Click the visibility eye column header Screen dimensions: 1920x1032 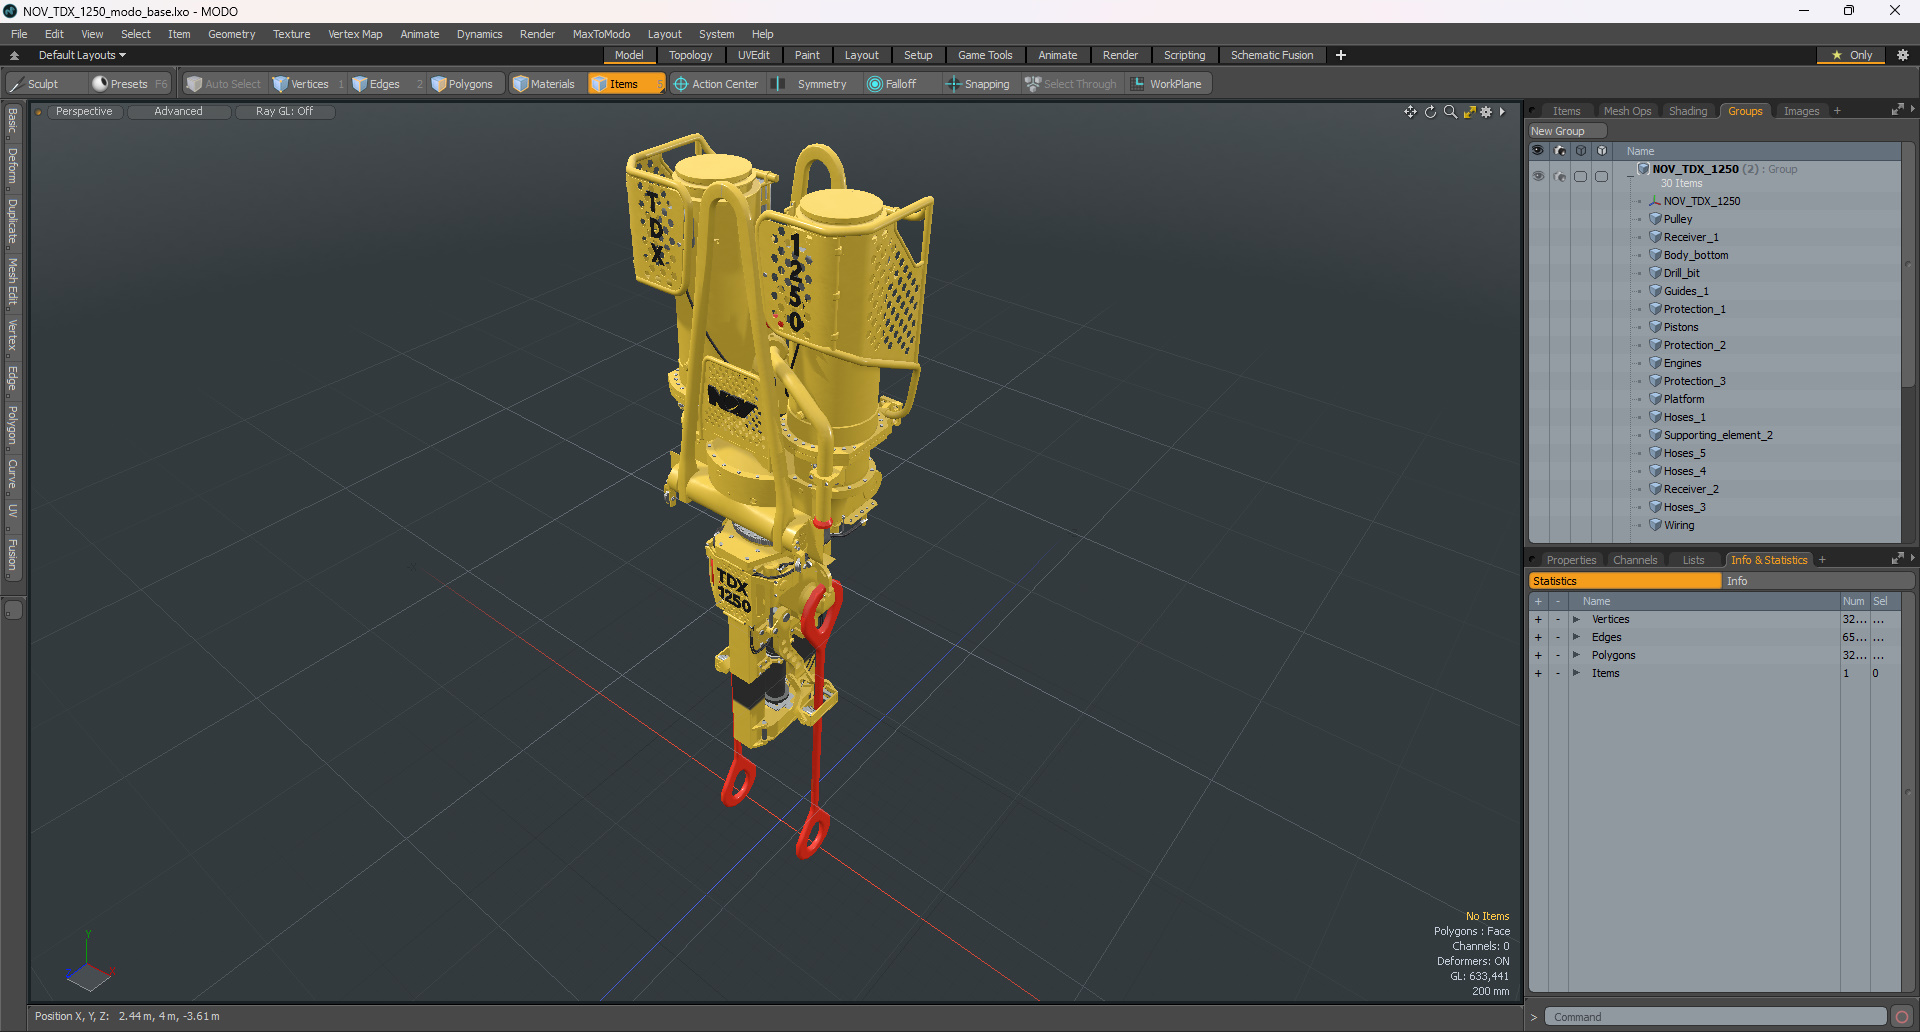click(x=1538, y=151)
